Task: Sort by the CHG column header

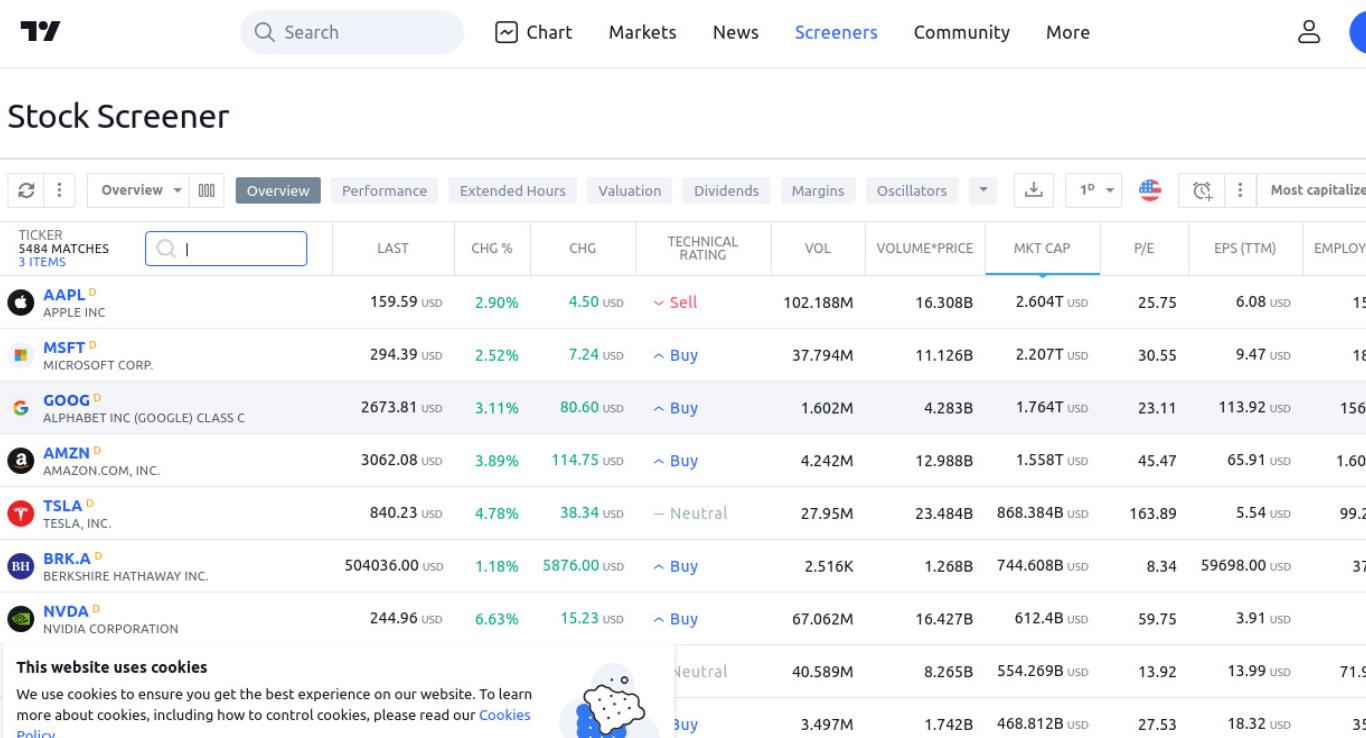Action: [x=583, y=248]
